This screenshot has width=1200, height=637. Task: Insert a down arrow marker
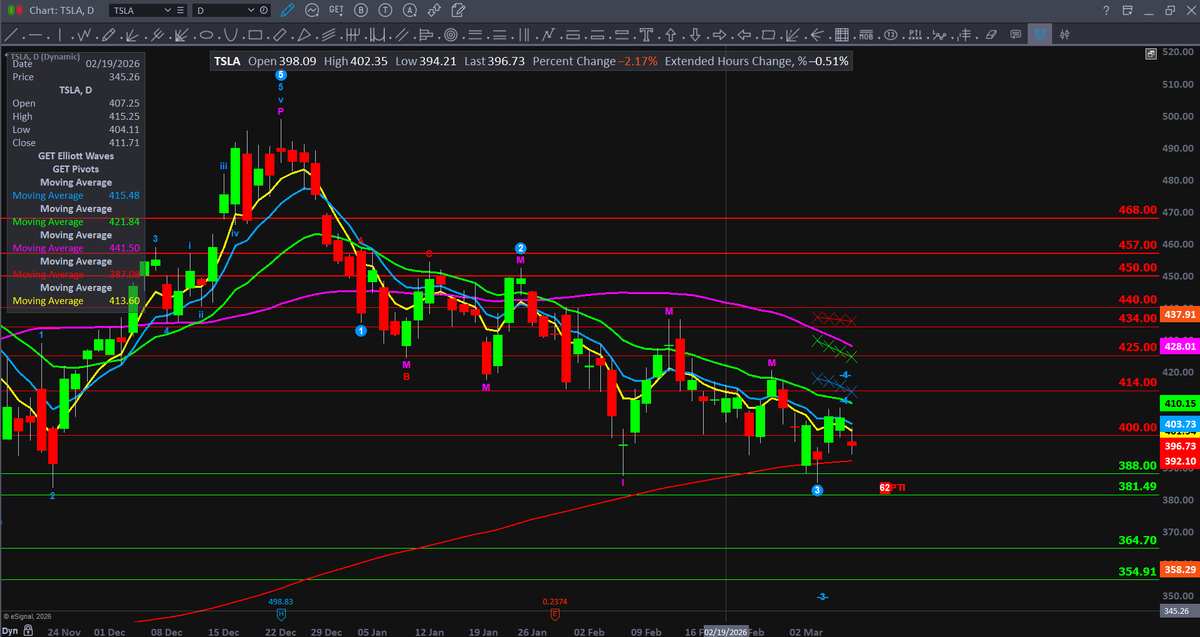click(695, 35)
